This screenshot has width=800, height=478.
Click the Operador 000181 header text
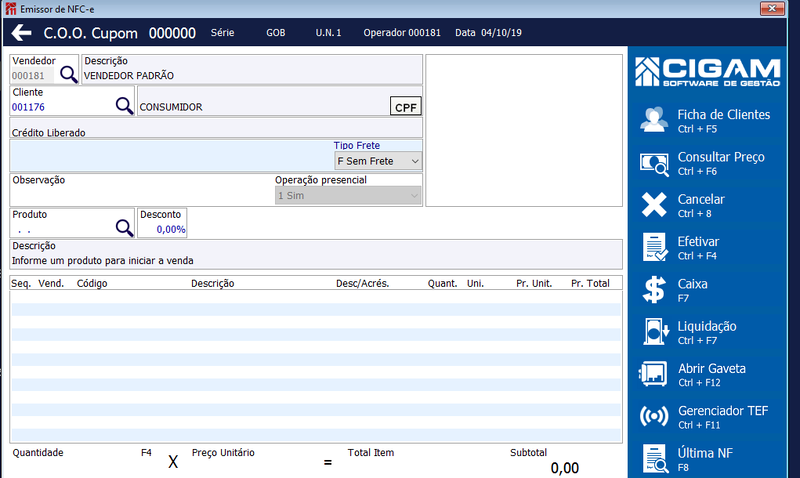tap(402, 33)
